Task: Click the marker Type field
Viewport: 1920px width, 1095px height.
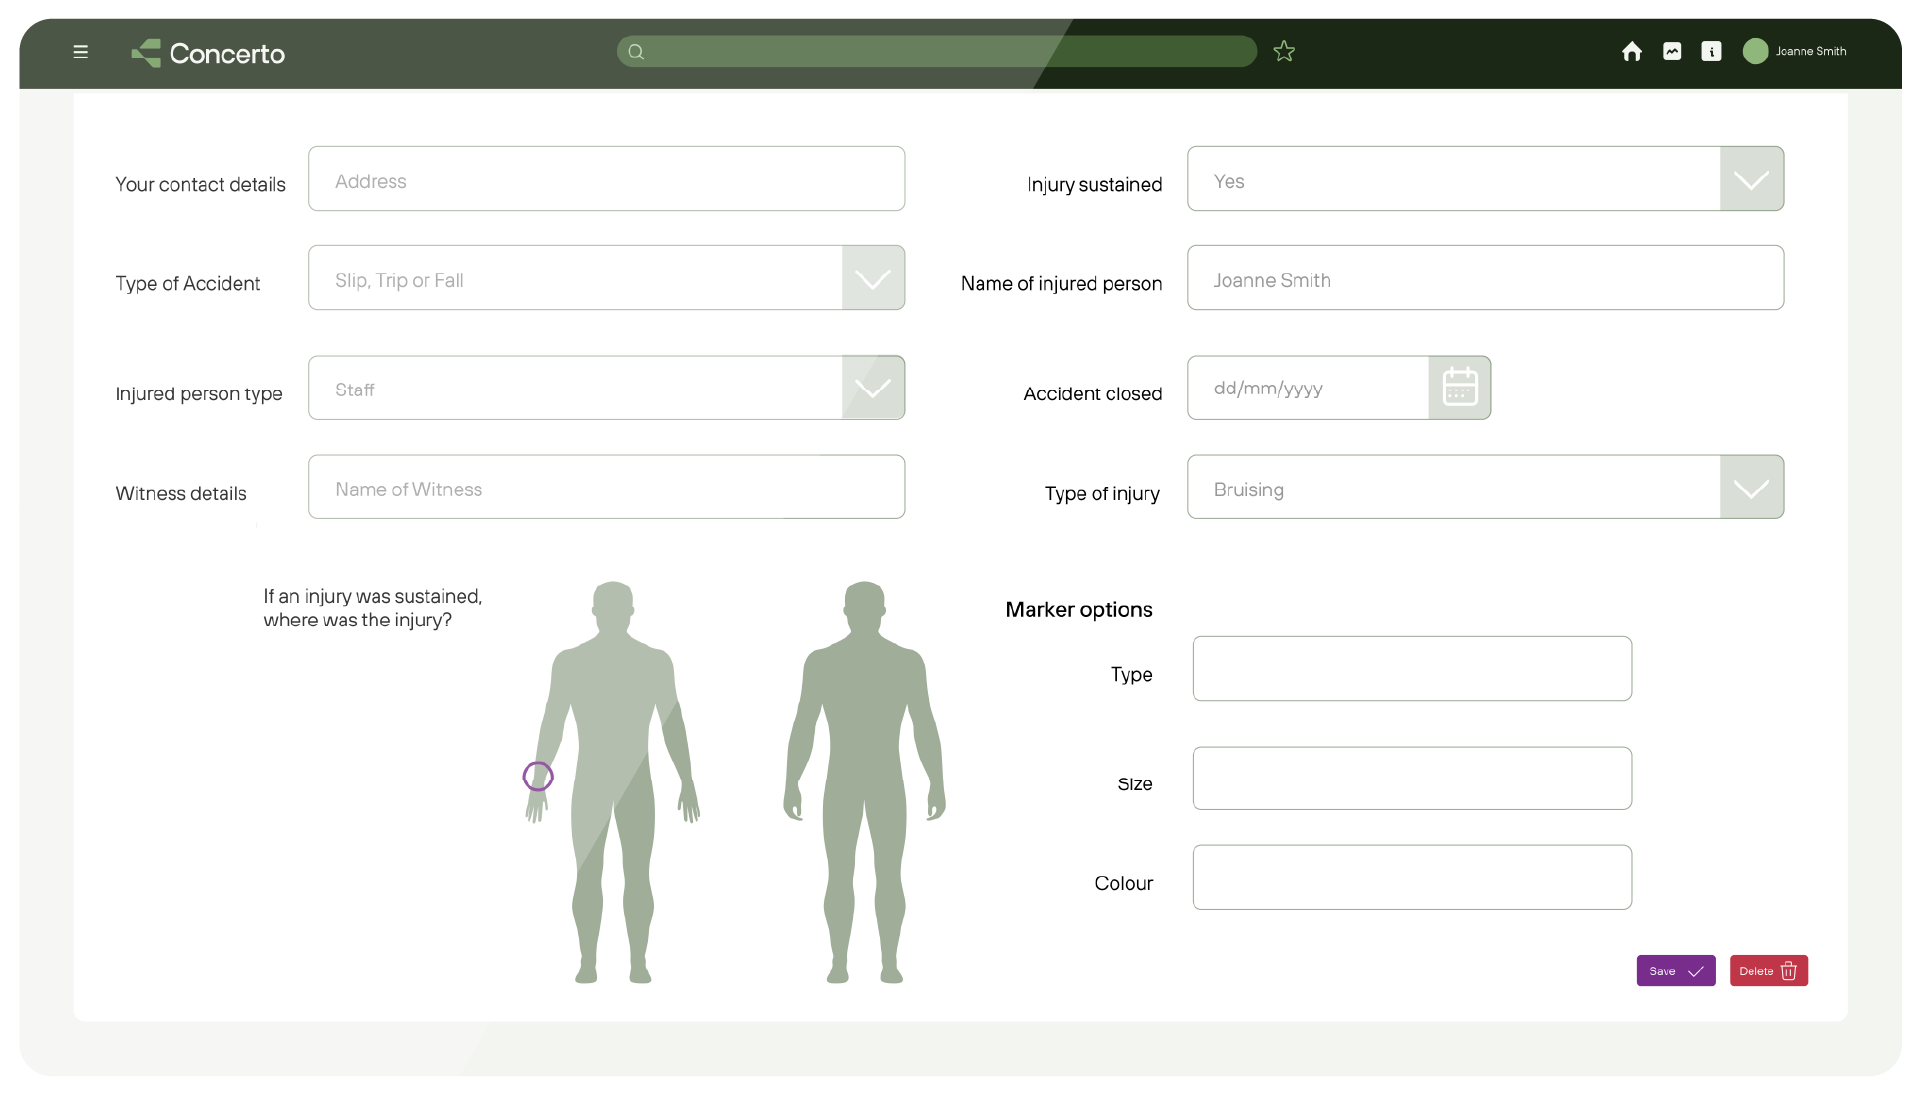Action: coord(1412,669)
